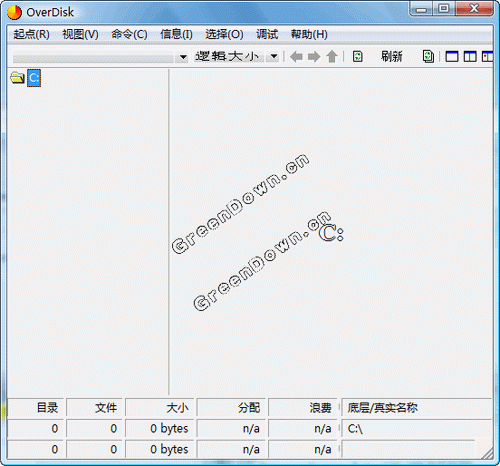Open the 命令(C) menu
Image resolution: width=500 pixels, height=466 pixels.
tap(129, 34)
